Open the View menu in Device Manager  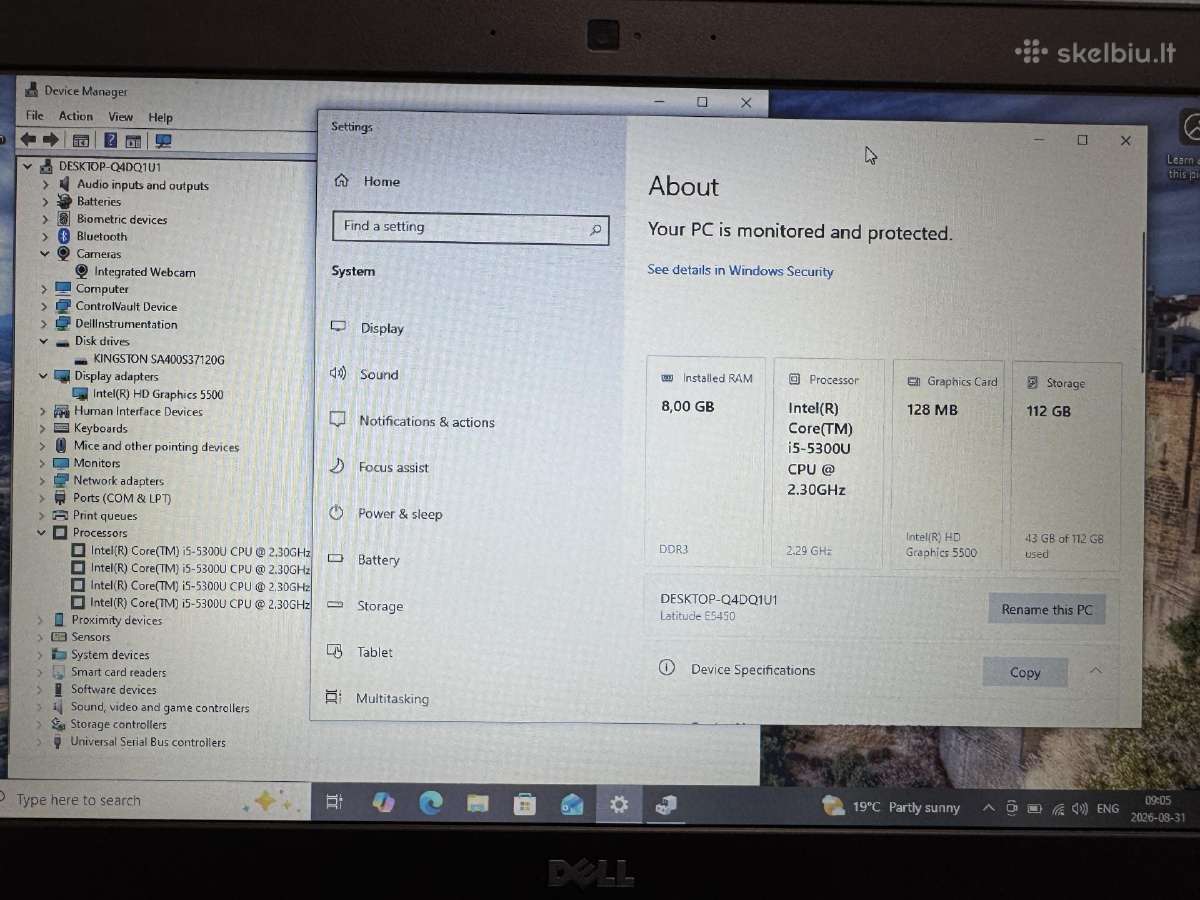[121, 117]
